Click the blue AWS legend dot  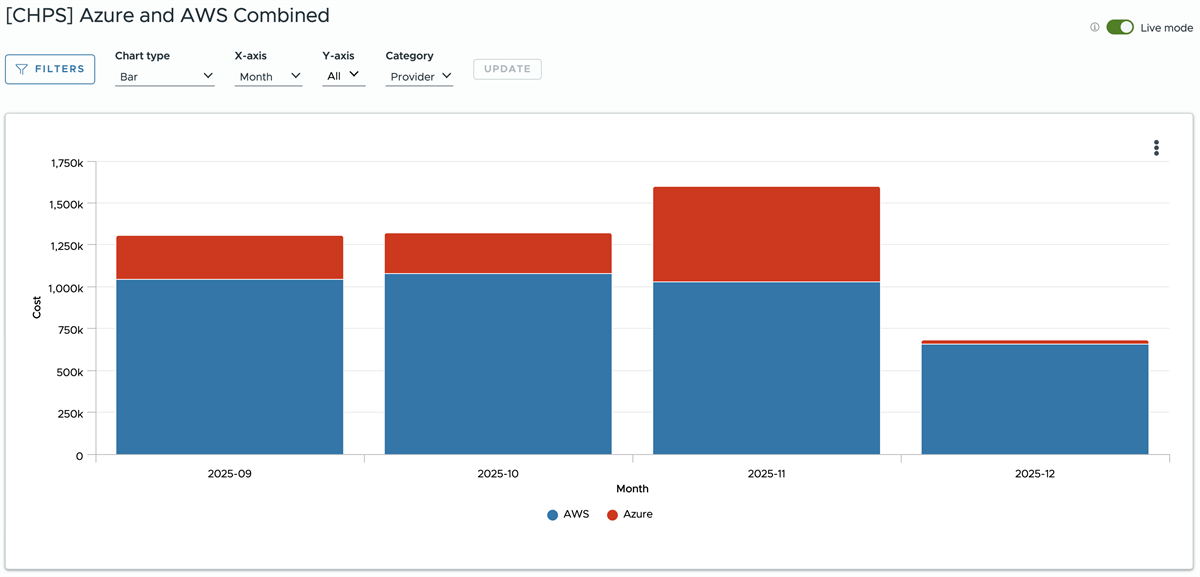(x=552, y=514)
